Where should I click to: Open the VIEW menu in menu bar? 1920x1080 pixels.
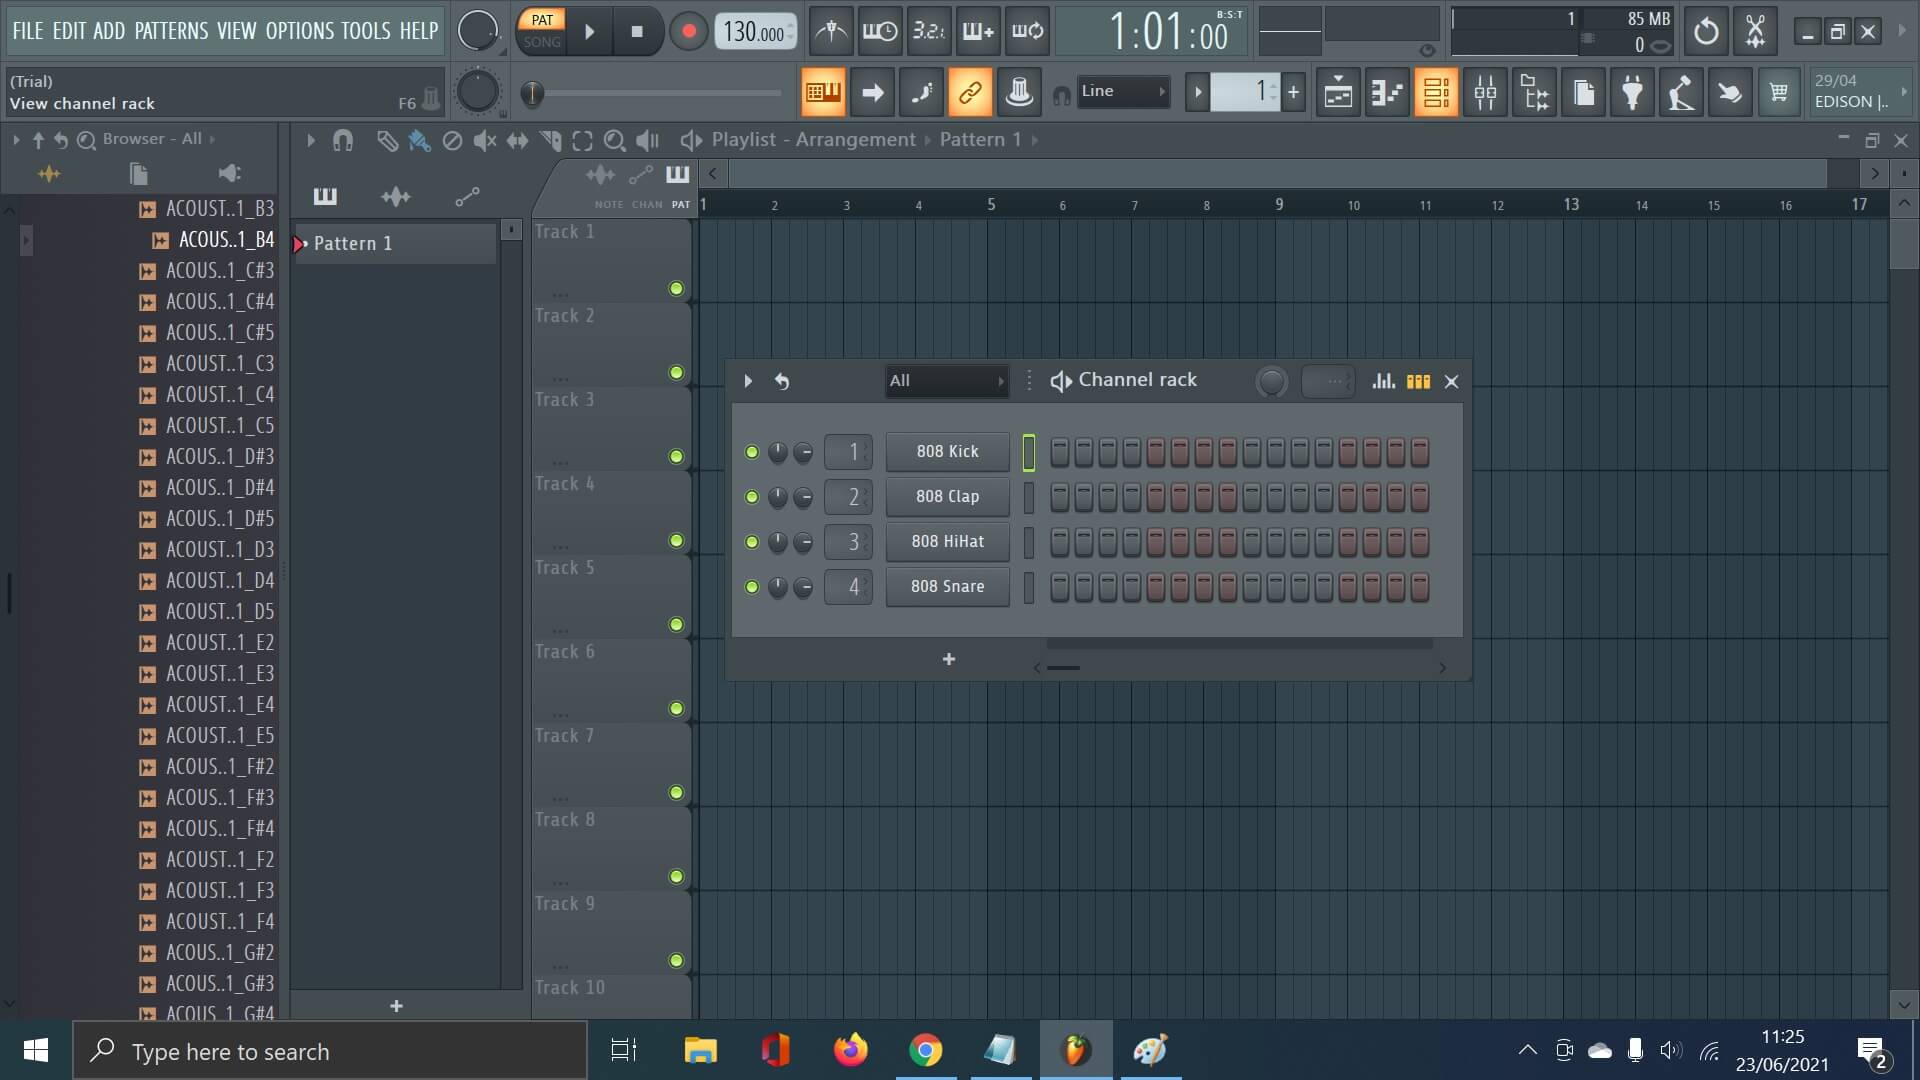[x=237, y=30]
